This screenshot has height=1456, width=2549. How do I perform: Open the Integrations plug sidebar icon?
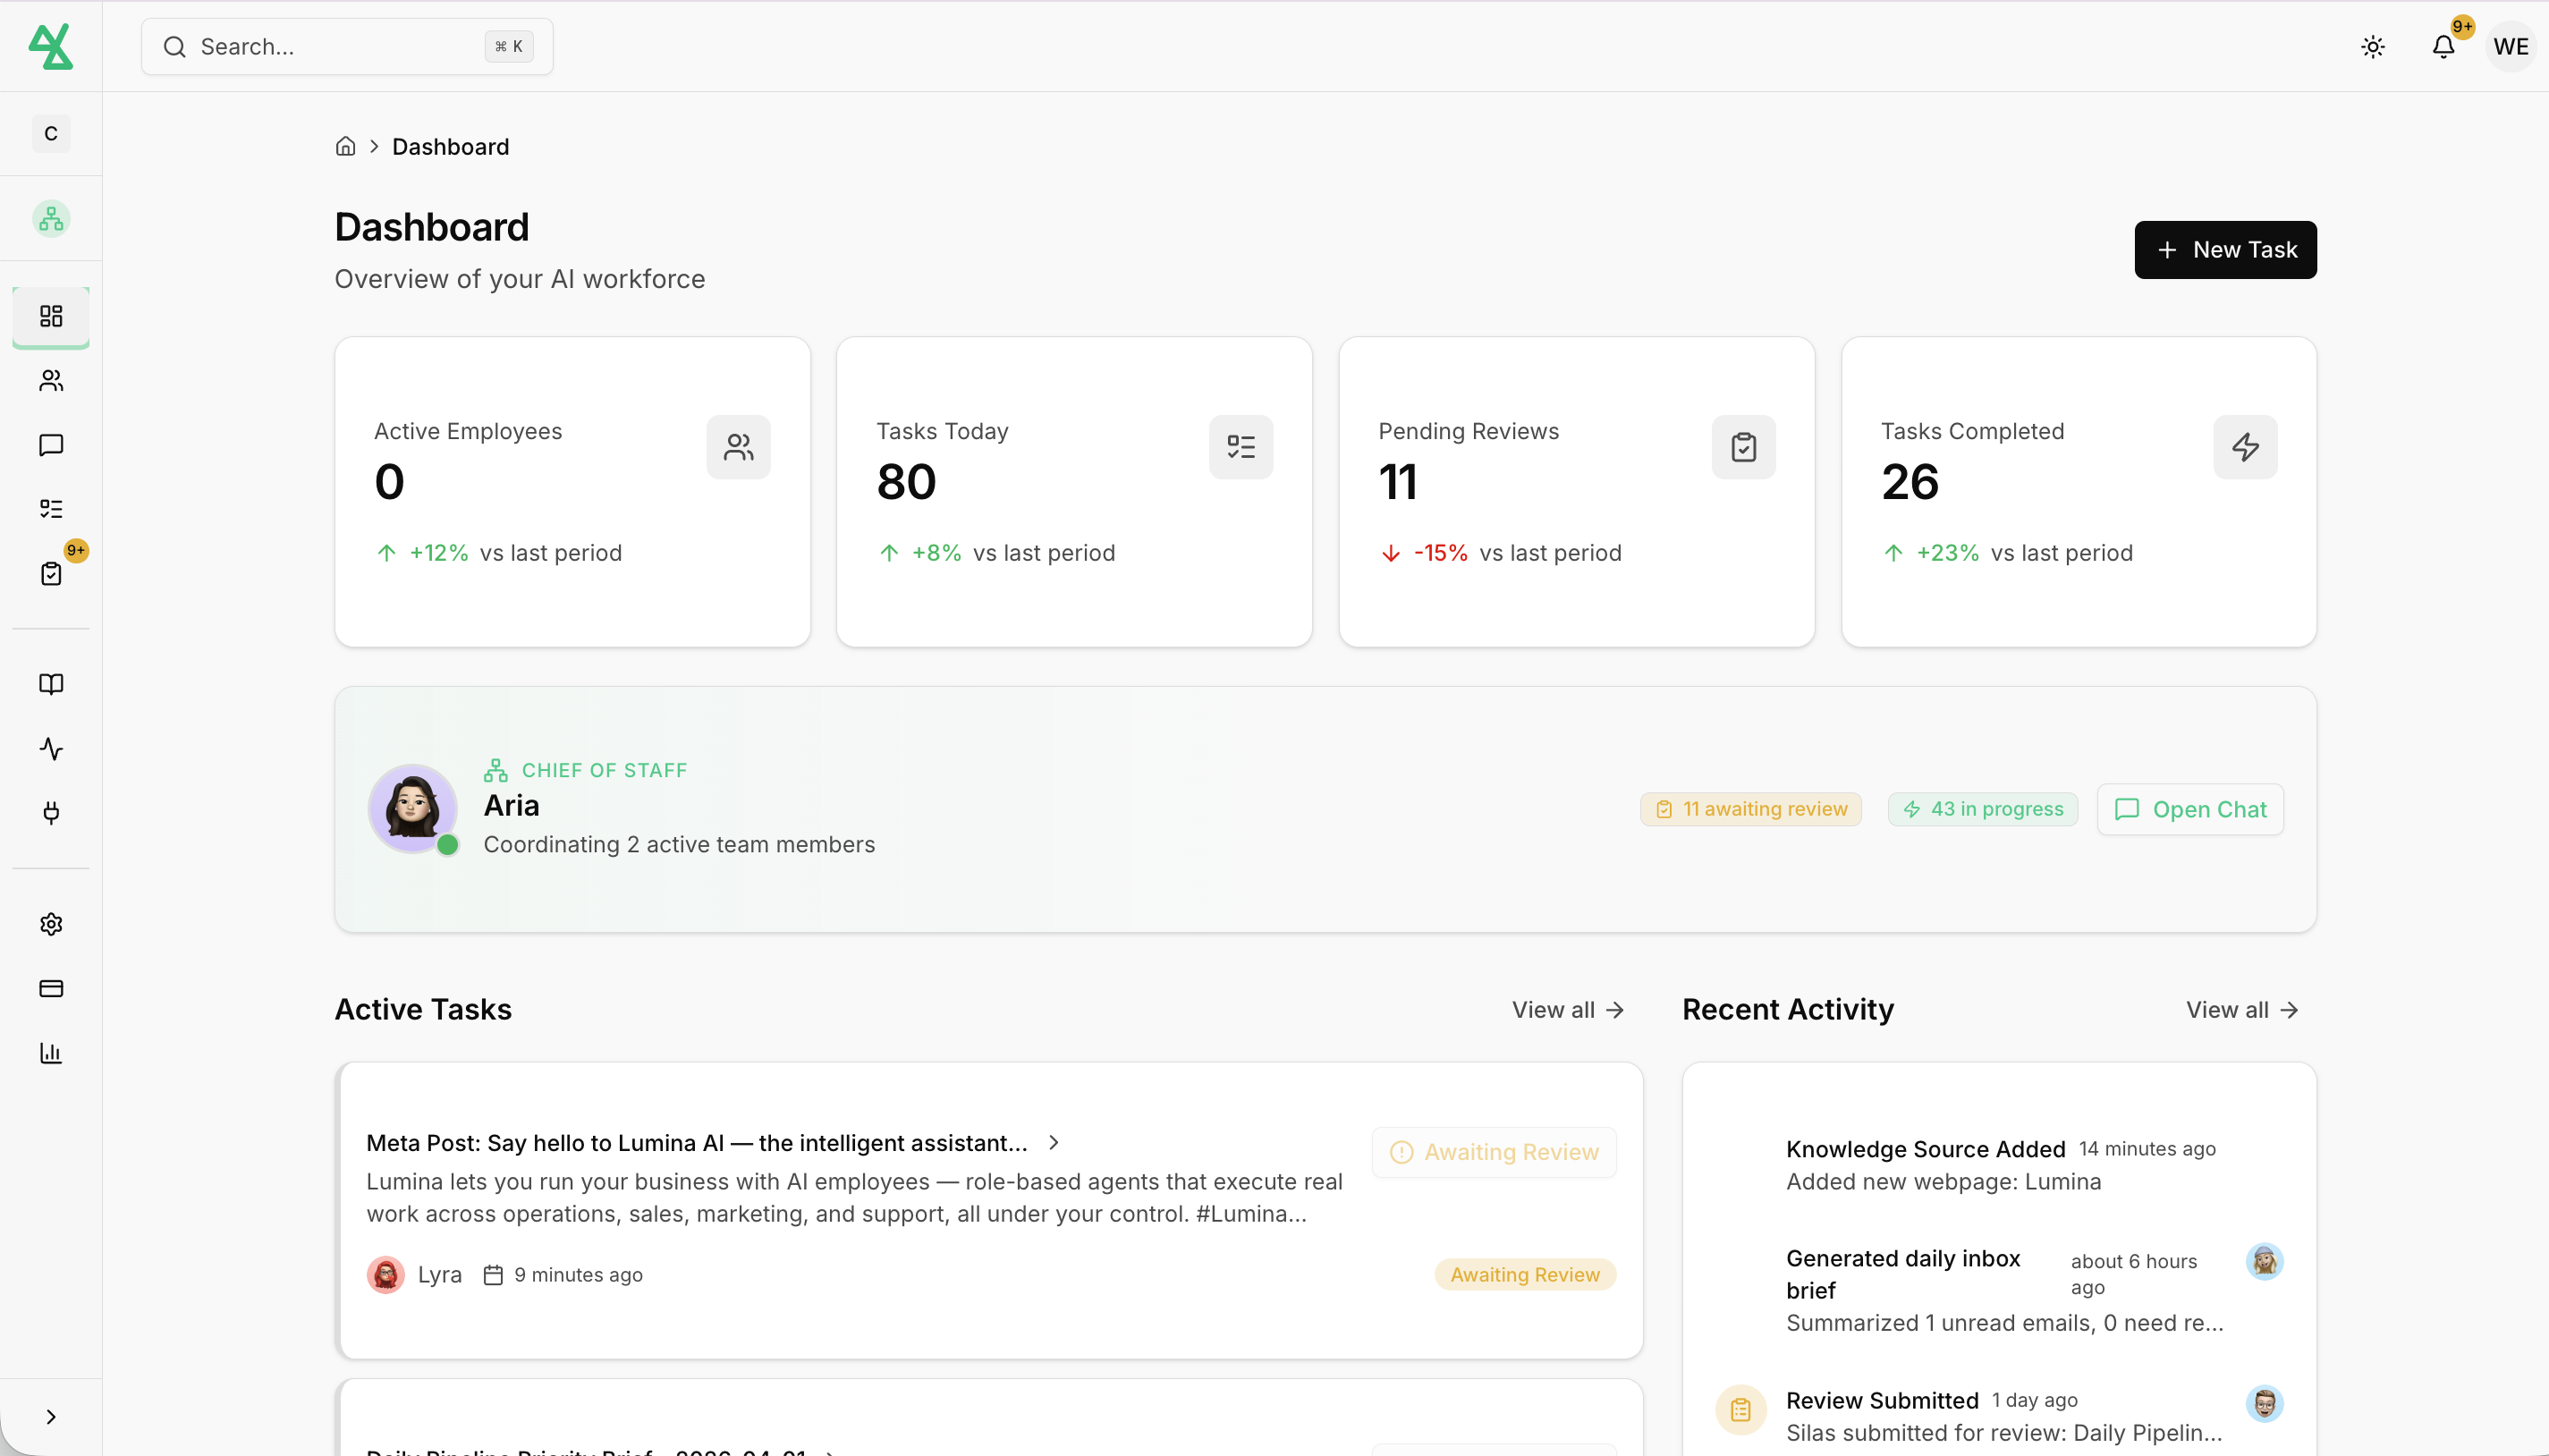(x=51, y=812)
